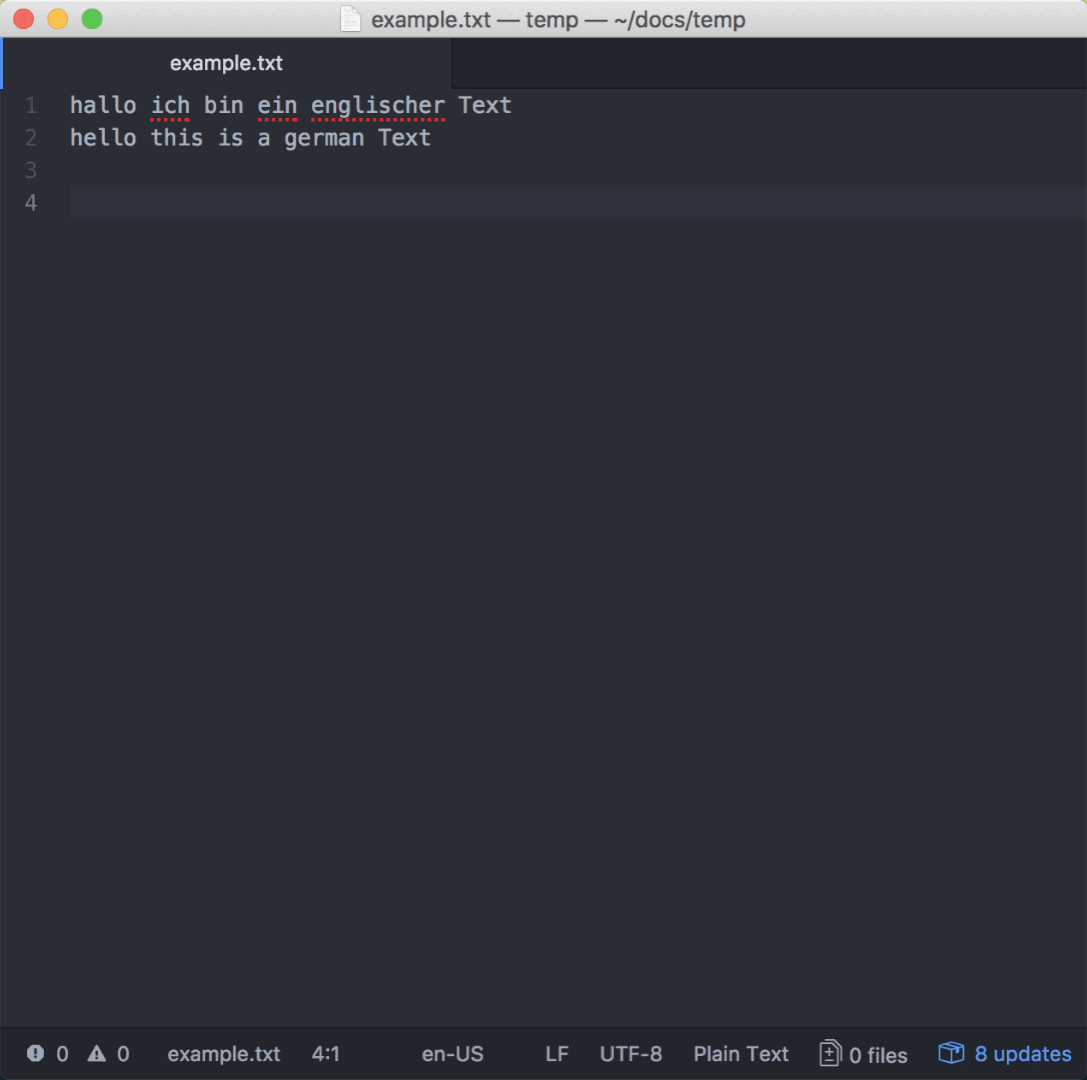Open the UTF-8 encoding selector

631,1054
